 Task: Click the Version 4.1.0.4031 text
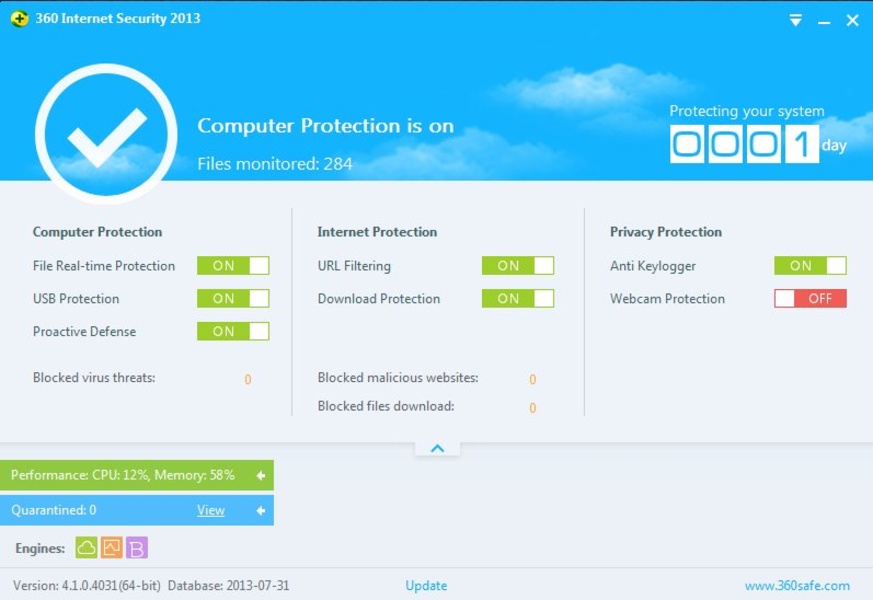[87, 586]
